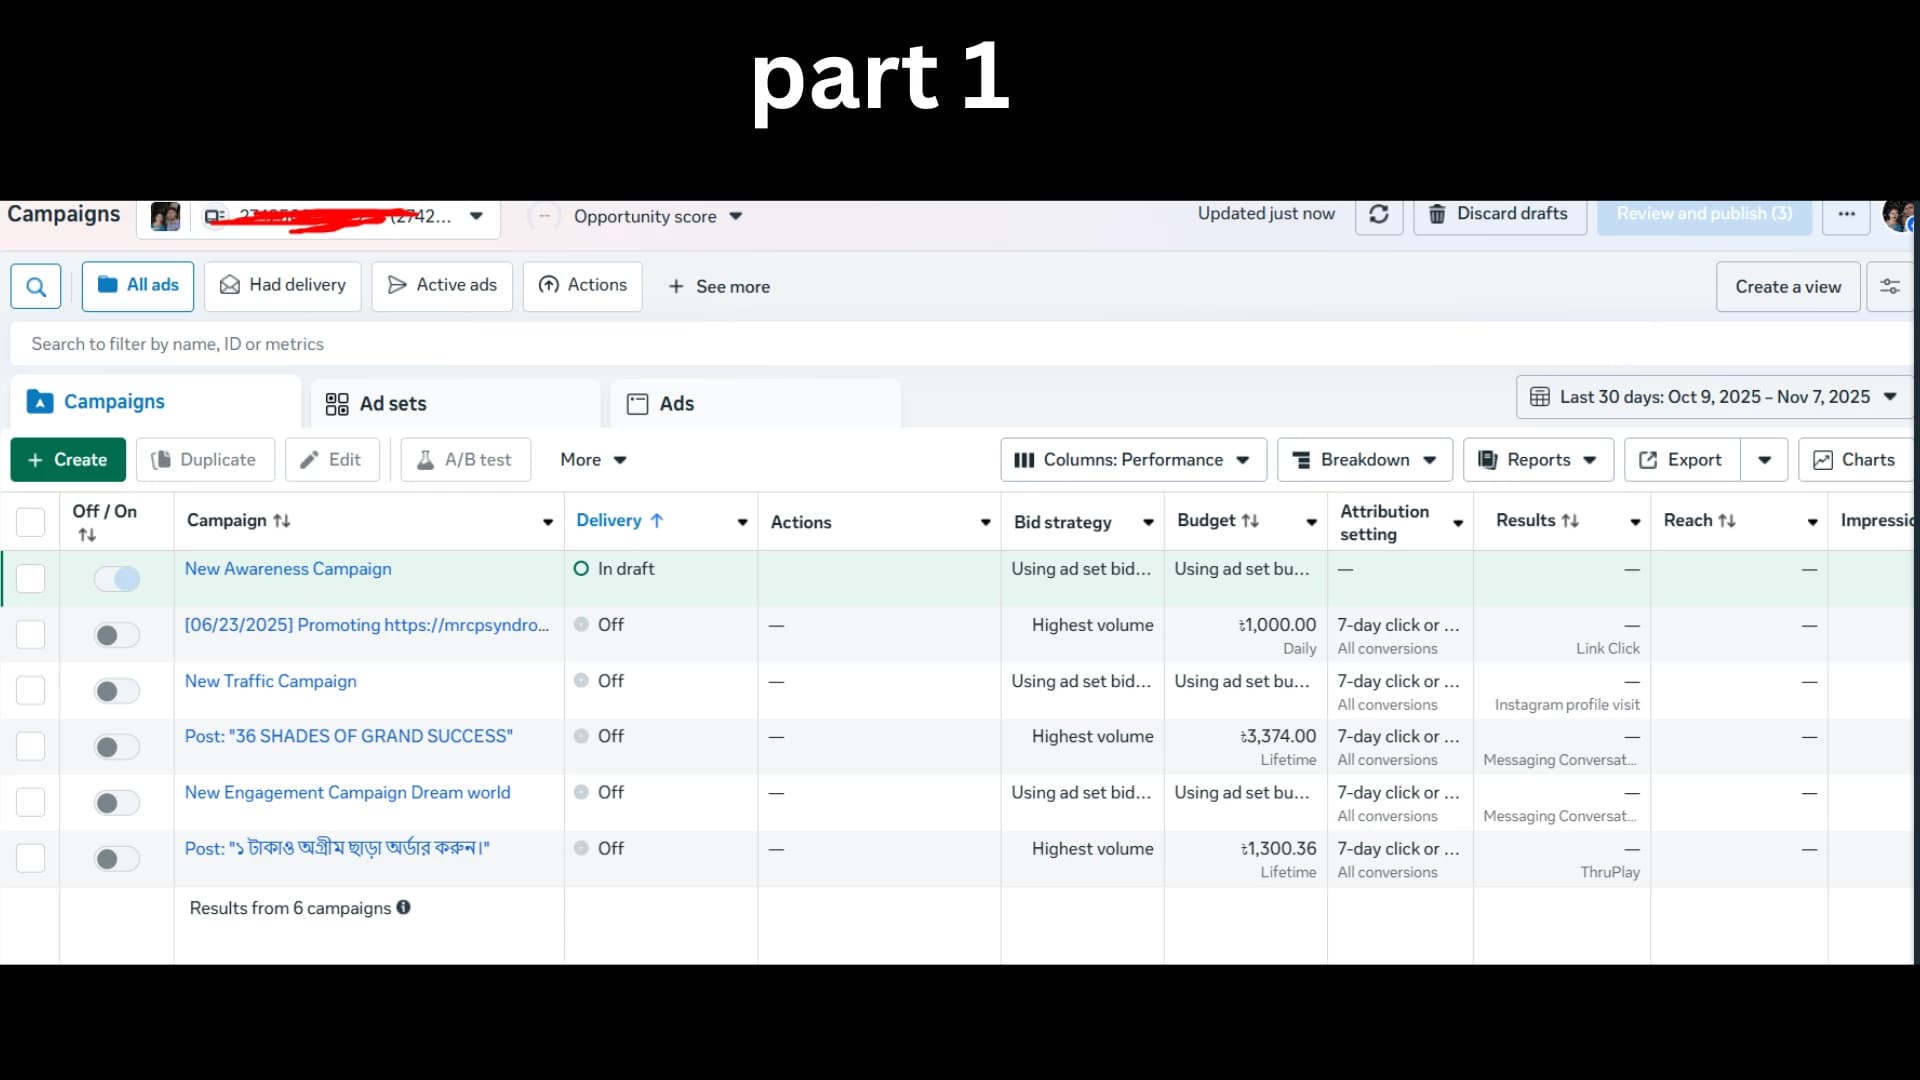
Task: Sort by Results column arrows
Action: [1570, 520]
